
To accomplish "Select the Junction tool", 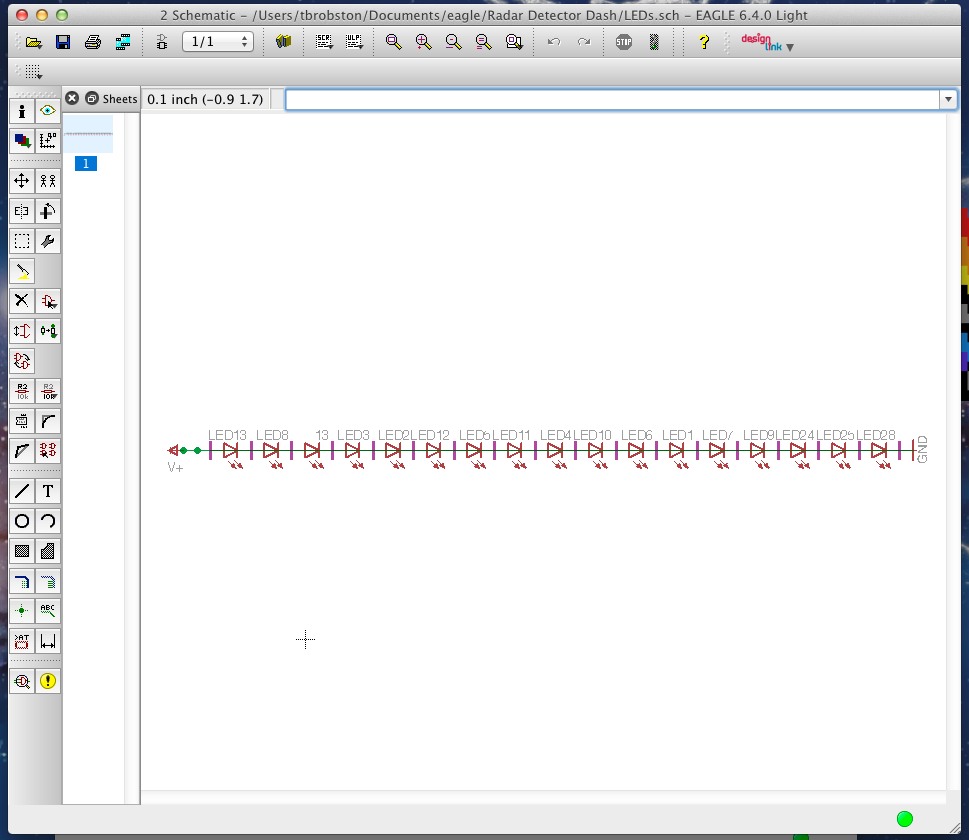I will [22, 611].
